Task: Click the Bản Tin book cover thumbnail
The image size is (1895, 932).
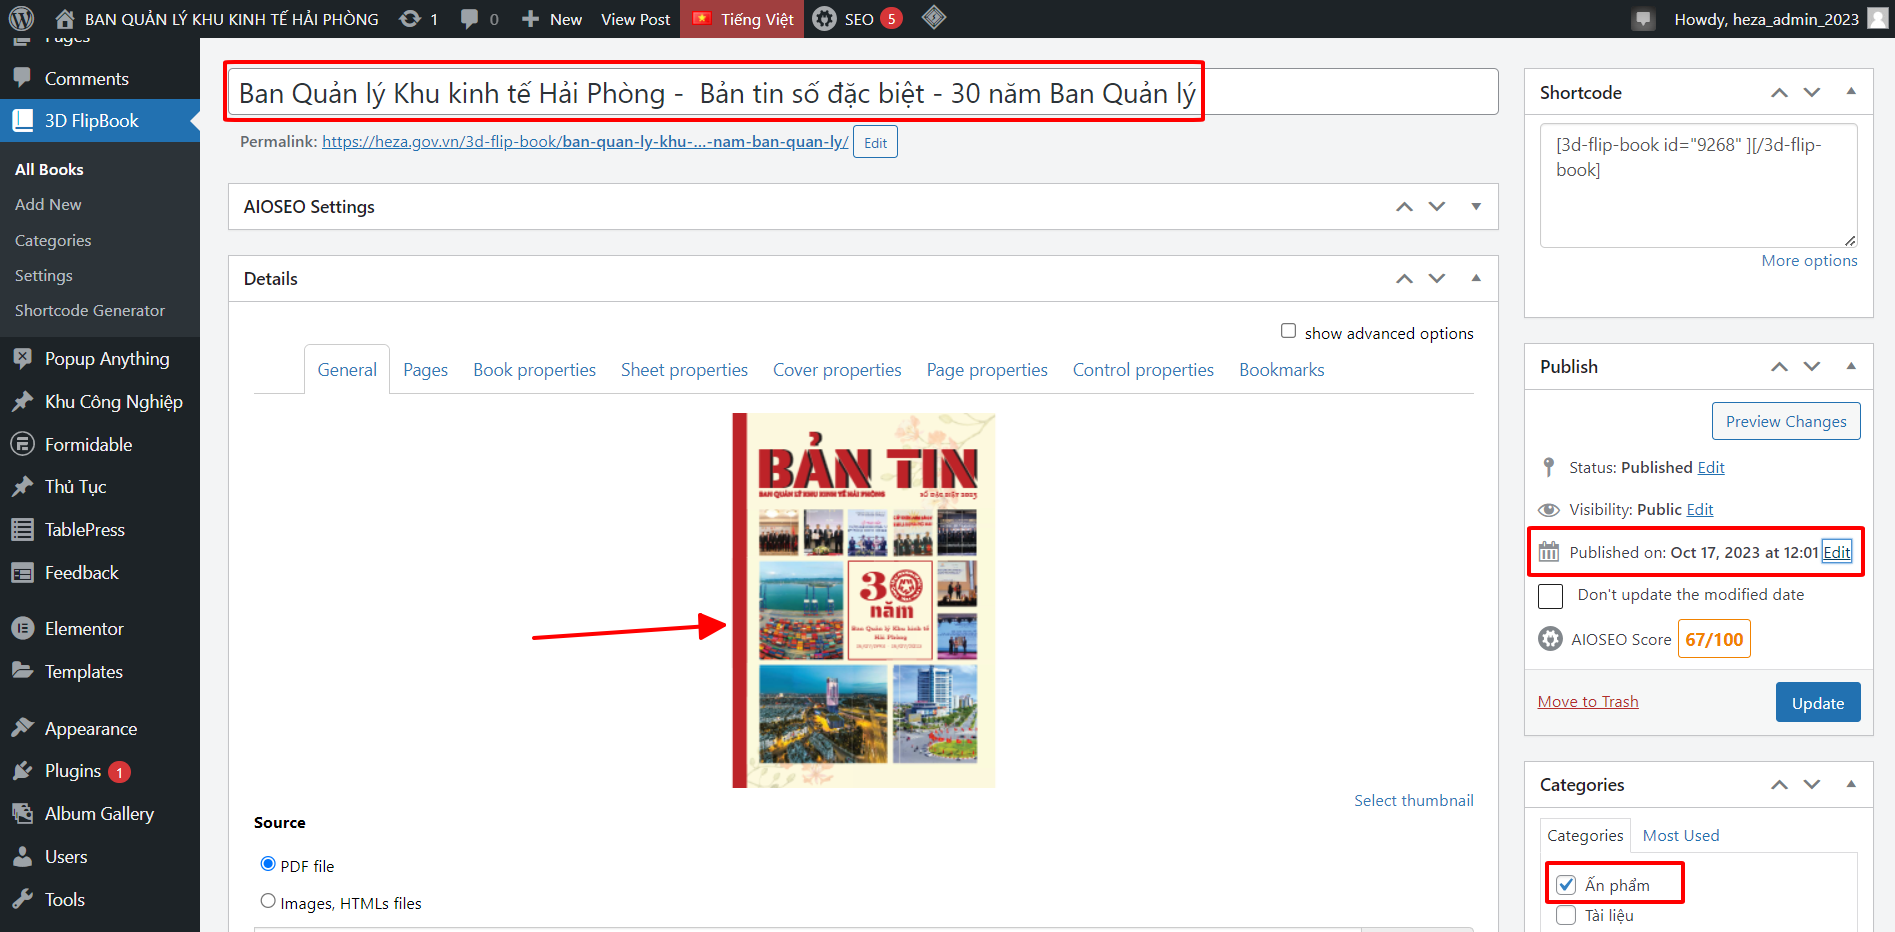Action: click(864, 600)
